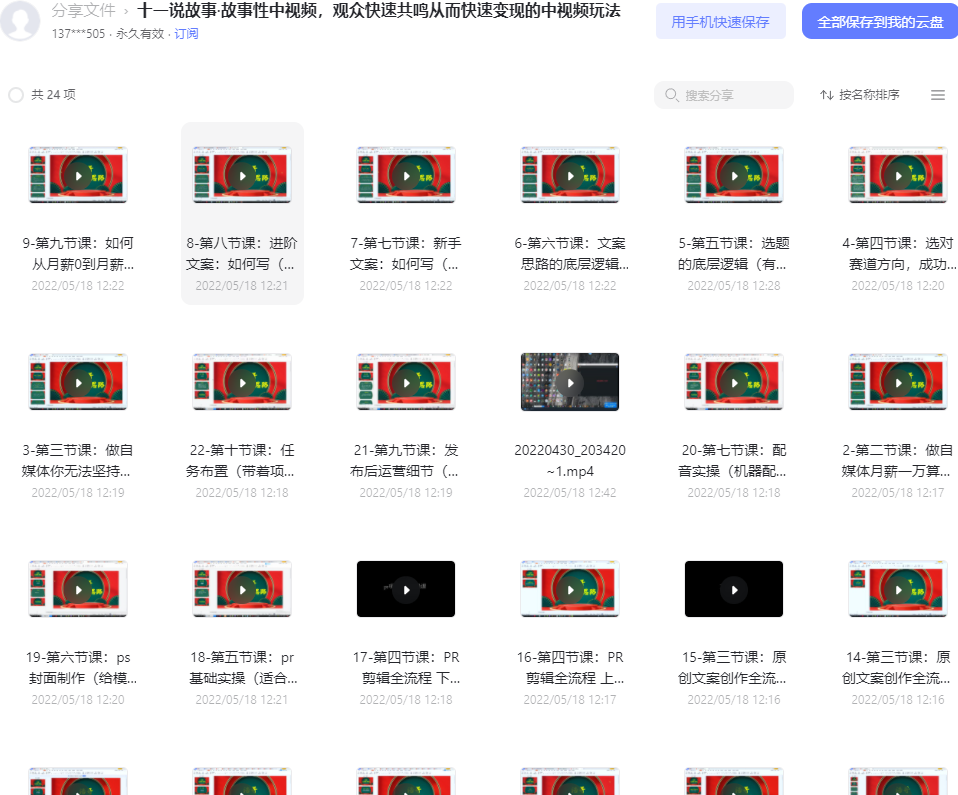Select file name 8-第八节课：进阶文案
Viewport: 958px width, 795px height.
[243, 254]
